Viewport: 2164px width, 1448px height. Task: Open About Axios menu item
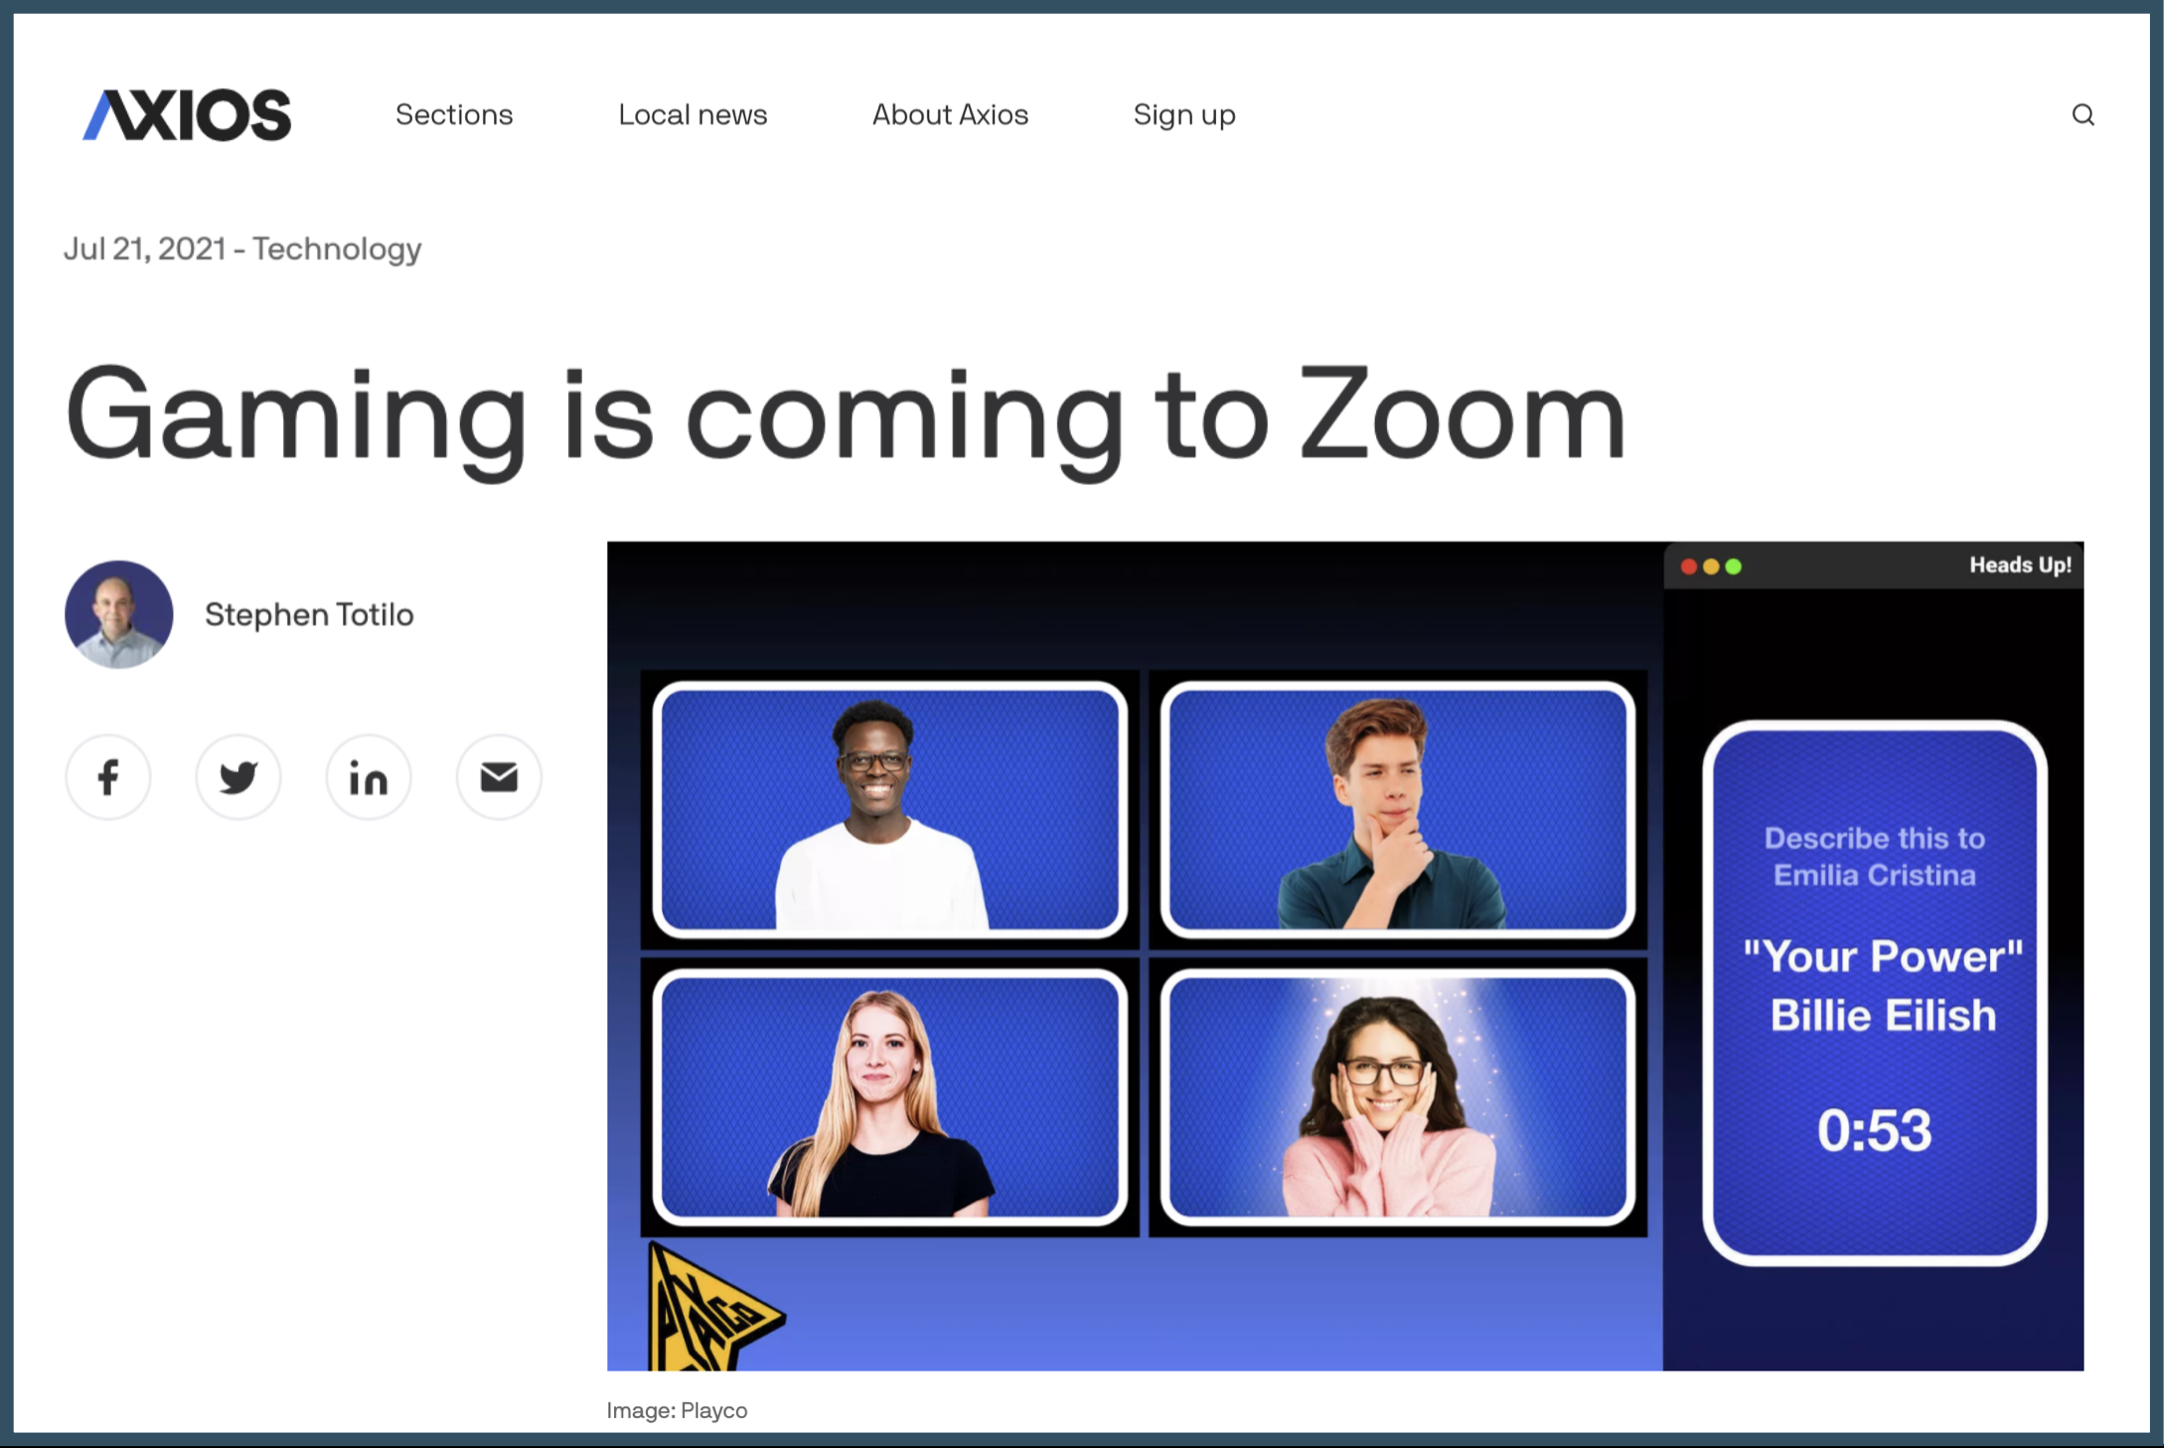coord(950,115)
